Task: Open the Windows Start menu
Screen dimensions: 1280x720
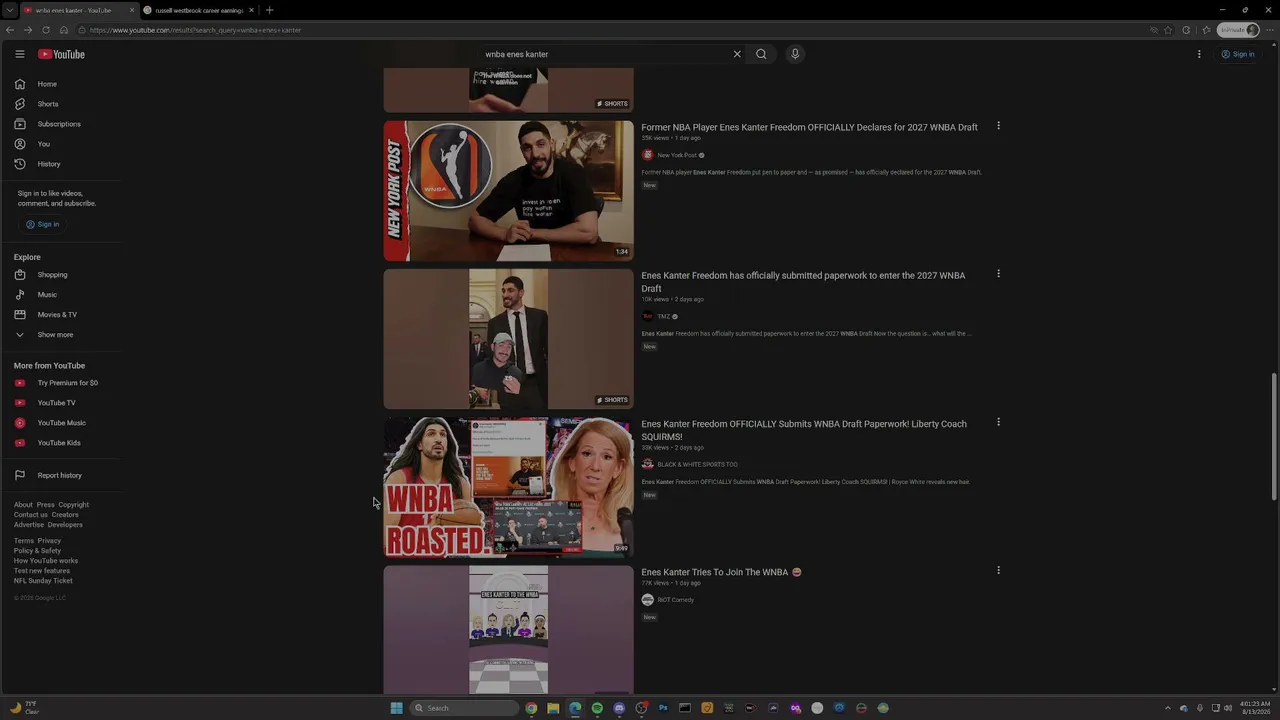Action: (x=396, y=708)
